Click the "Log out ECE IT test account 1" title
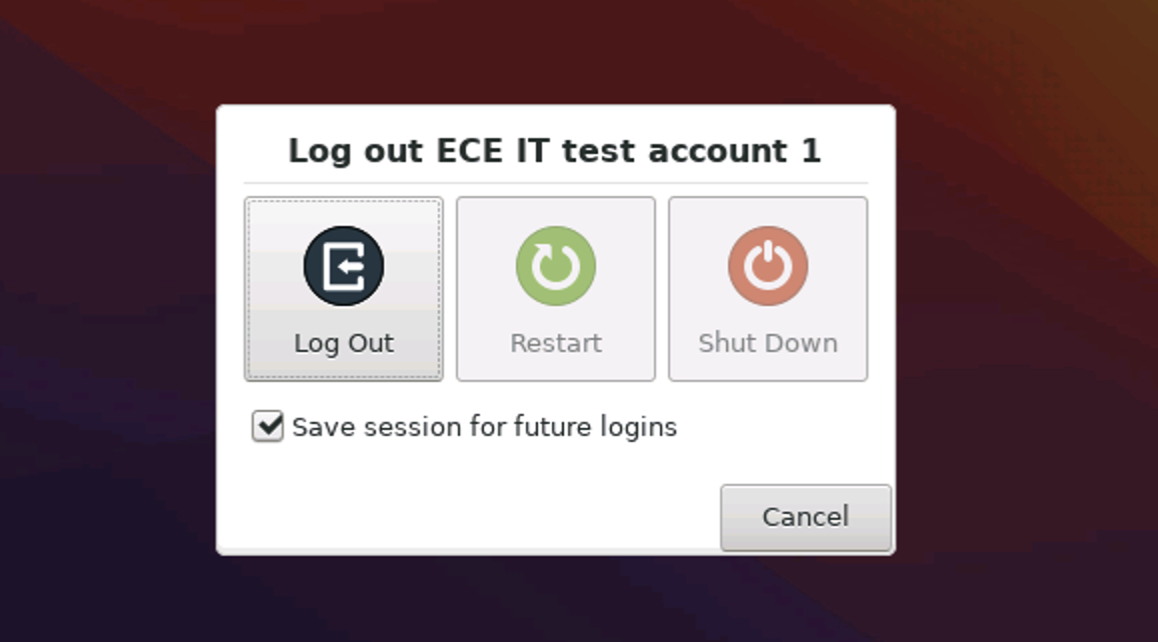 coord(555,151)
